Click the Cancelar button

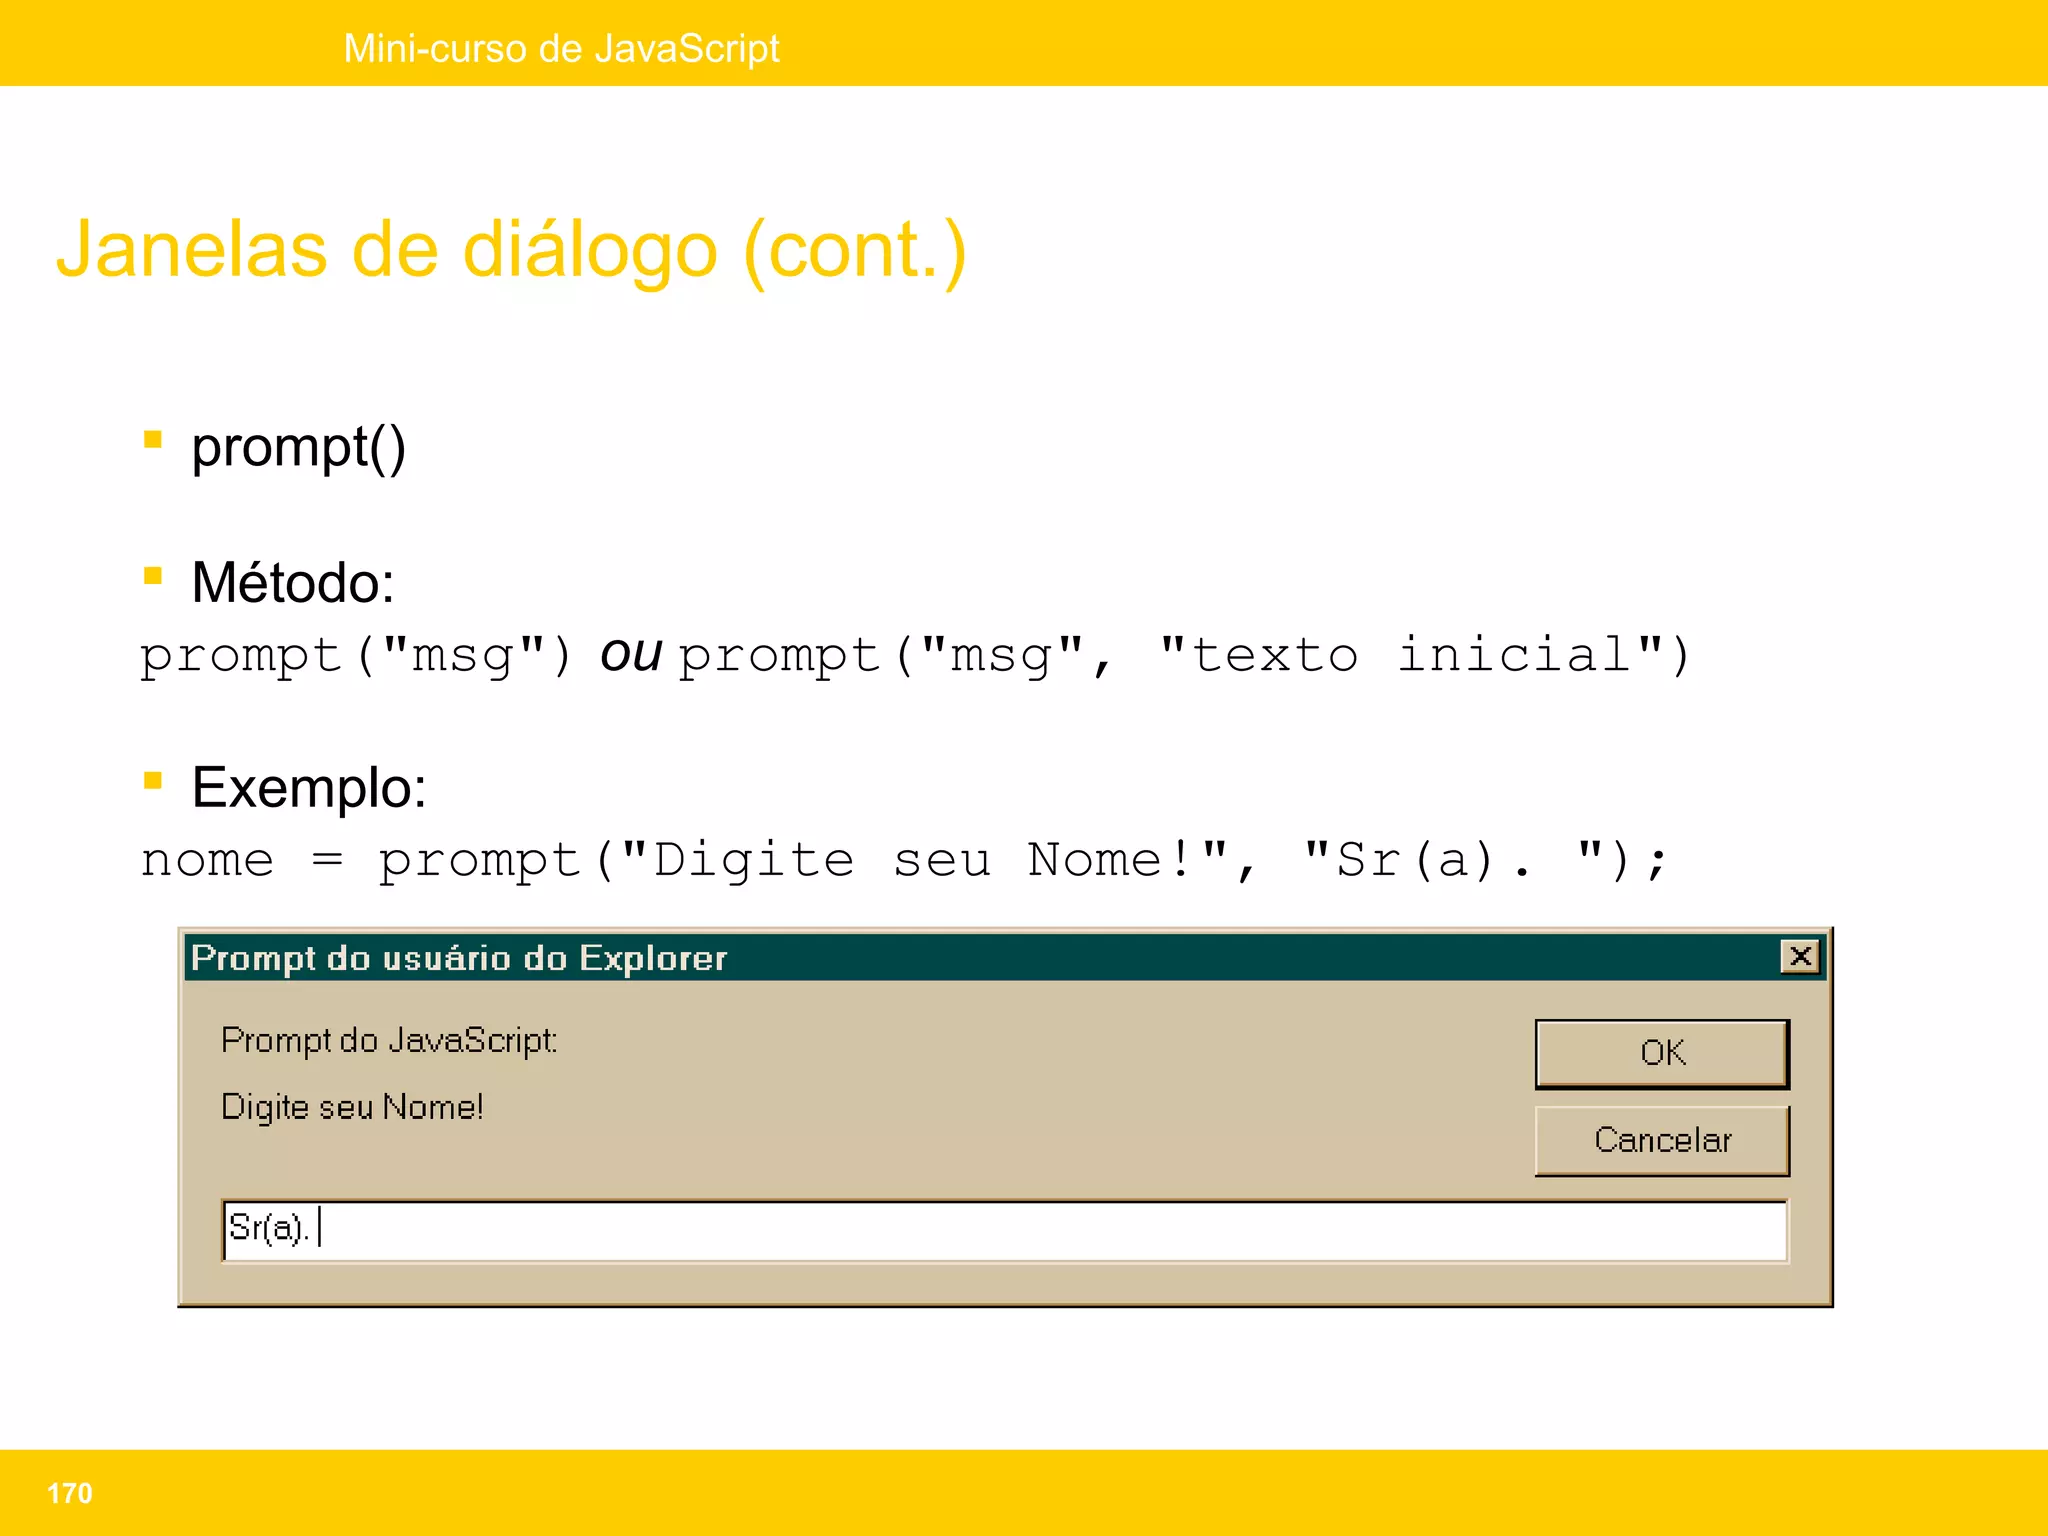(1662, 1140)
